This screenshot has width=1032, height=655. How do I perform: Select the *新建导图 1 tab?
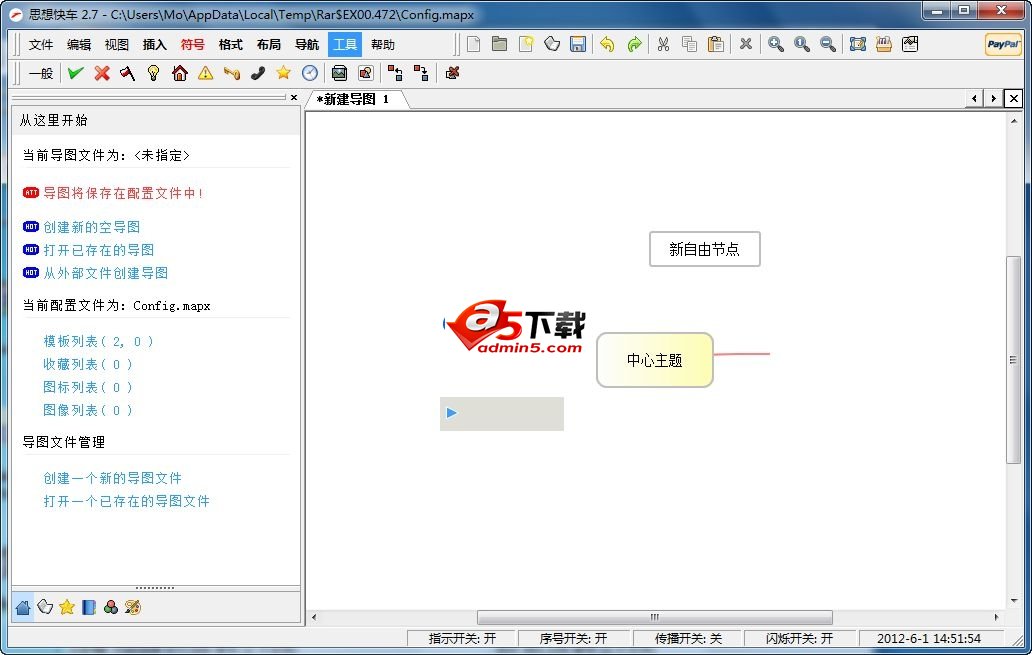(x=355, y=99)
